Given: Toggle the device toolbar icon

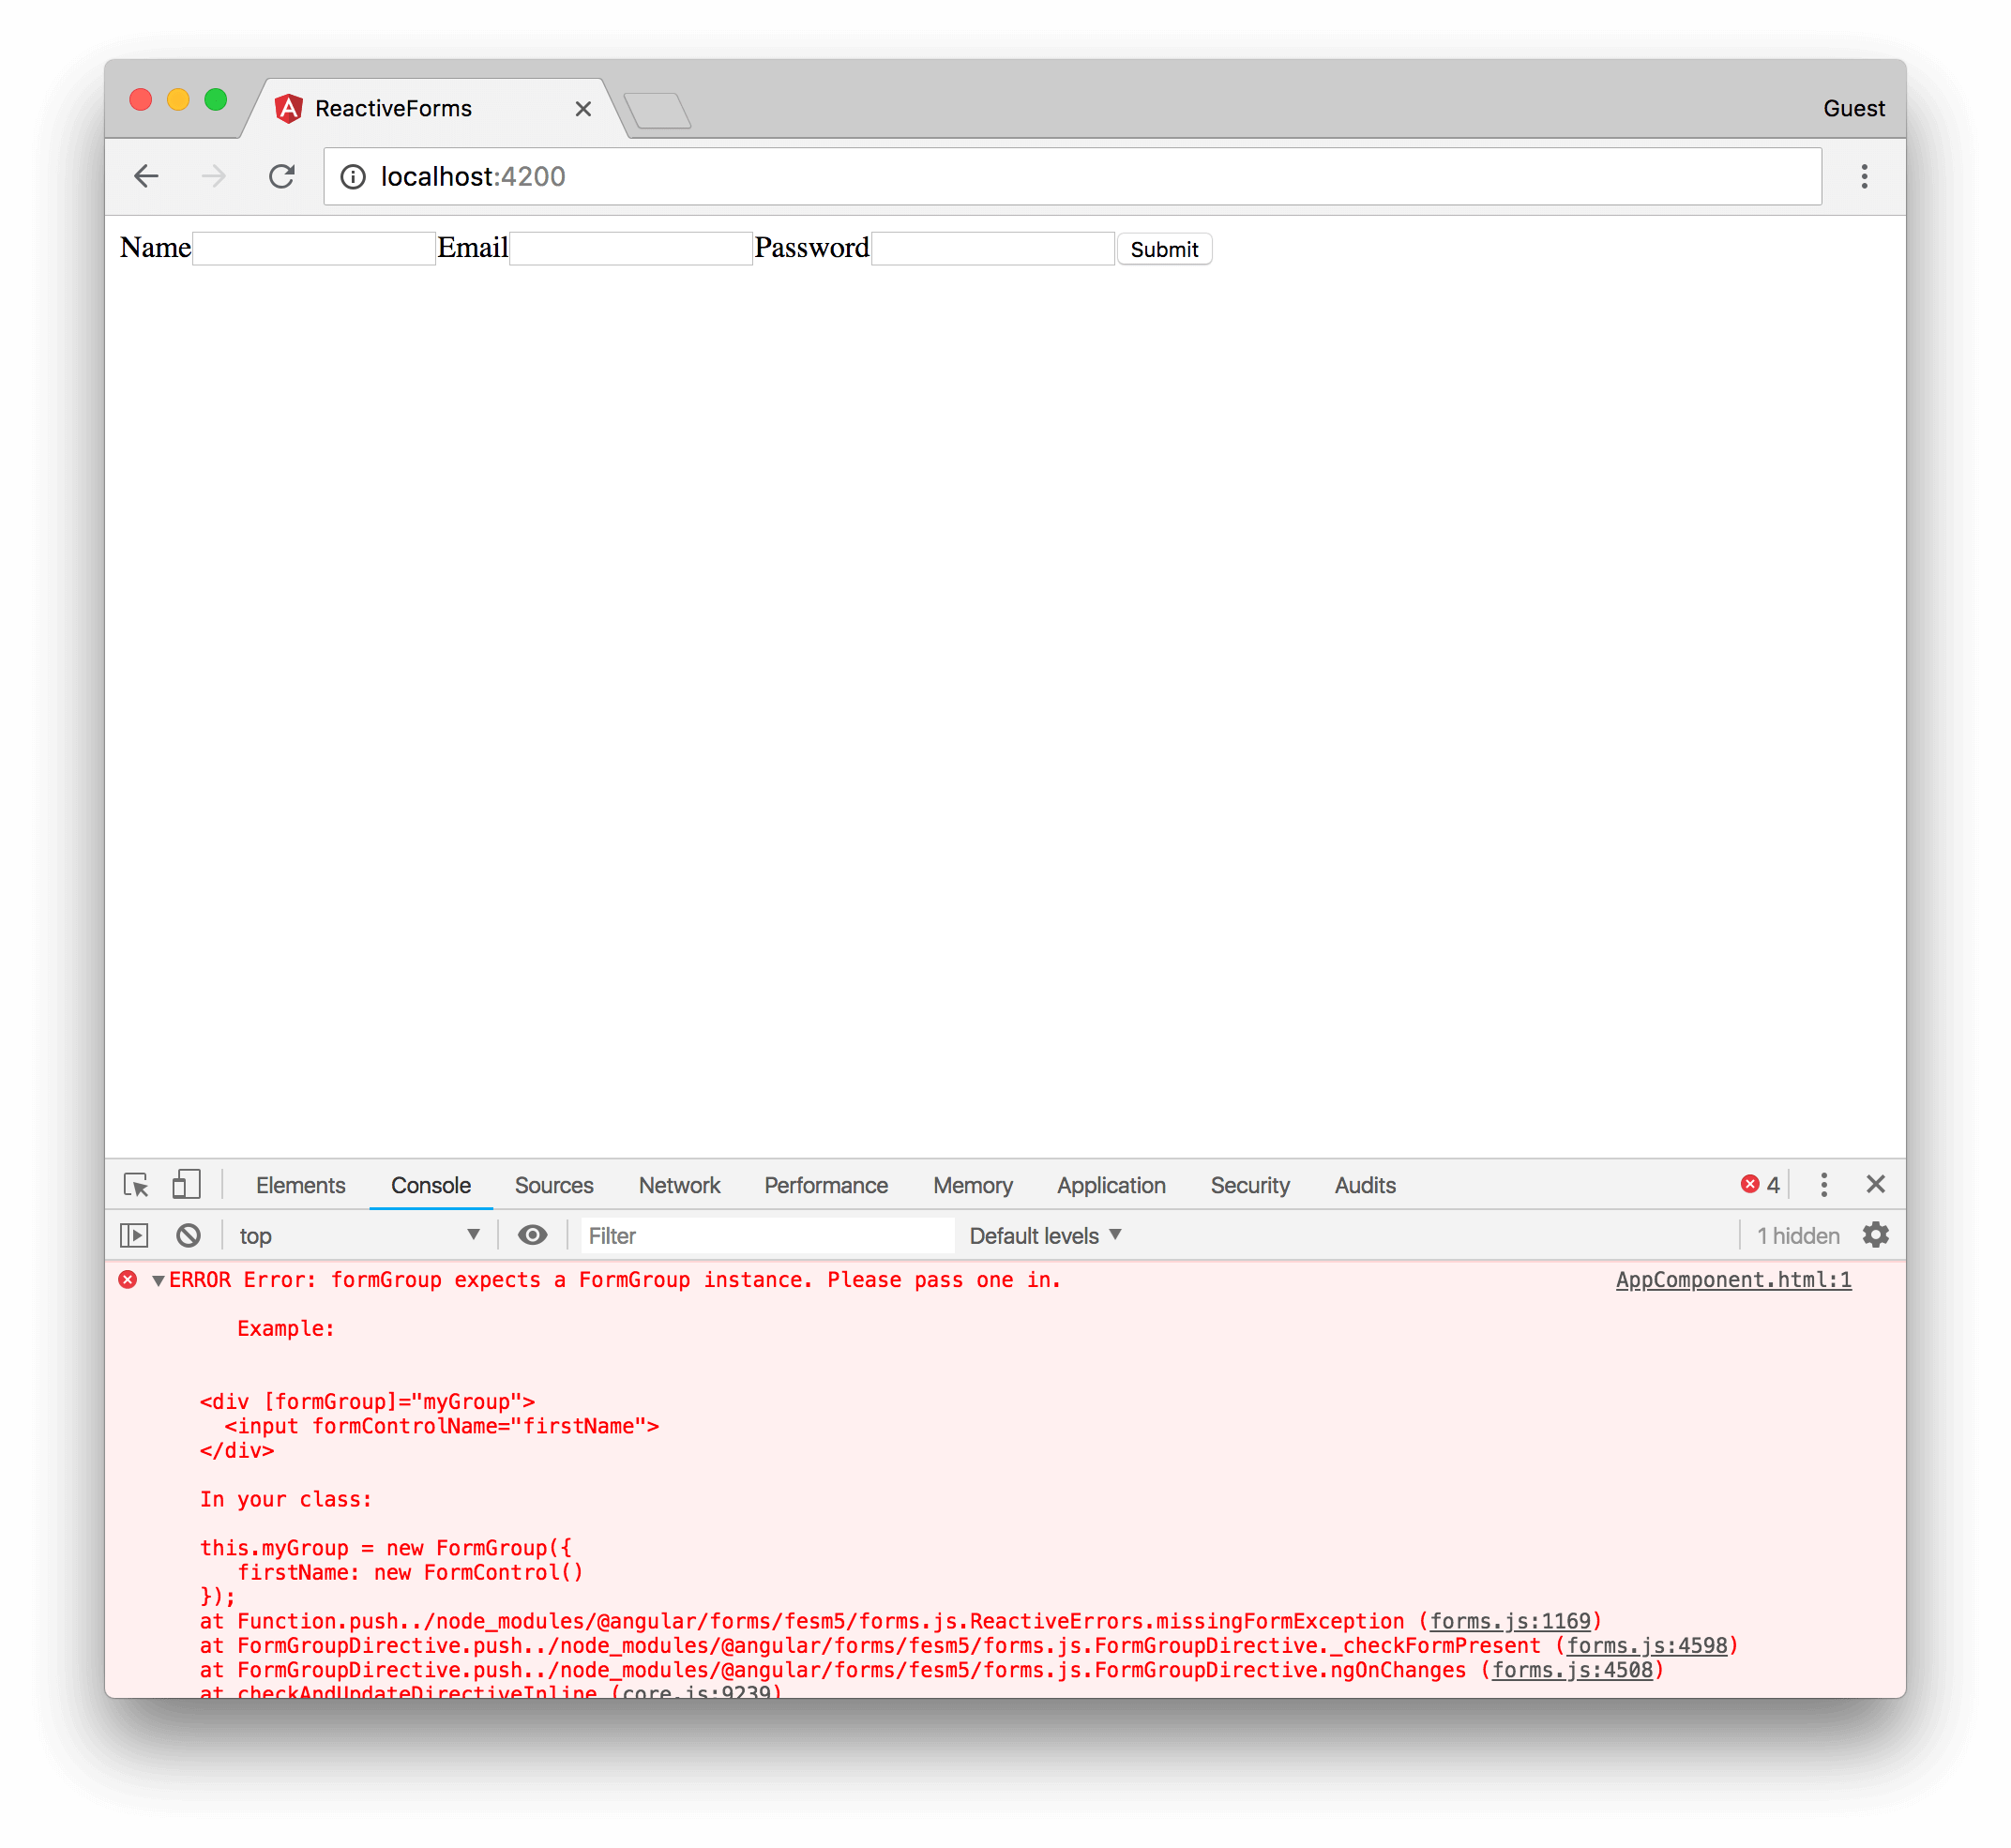Looking at the screenshot, I should pos(186,1185).
